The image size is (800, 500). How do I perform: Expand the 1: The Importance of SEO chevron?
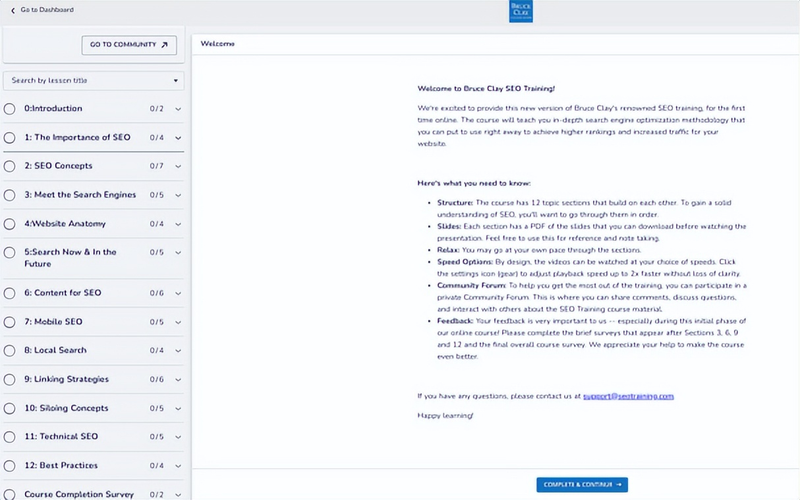[x=178, y=138]
